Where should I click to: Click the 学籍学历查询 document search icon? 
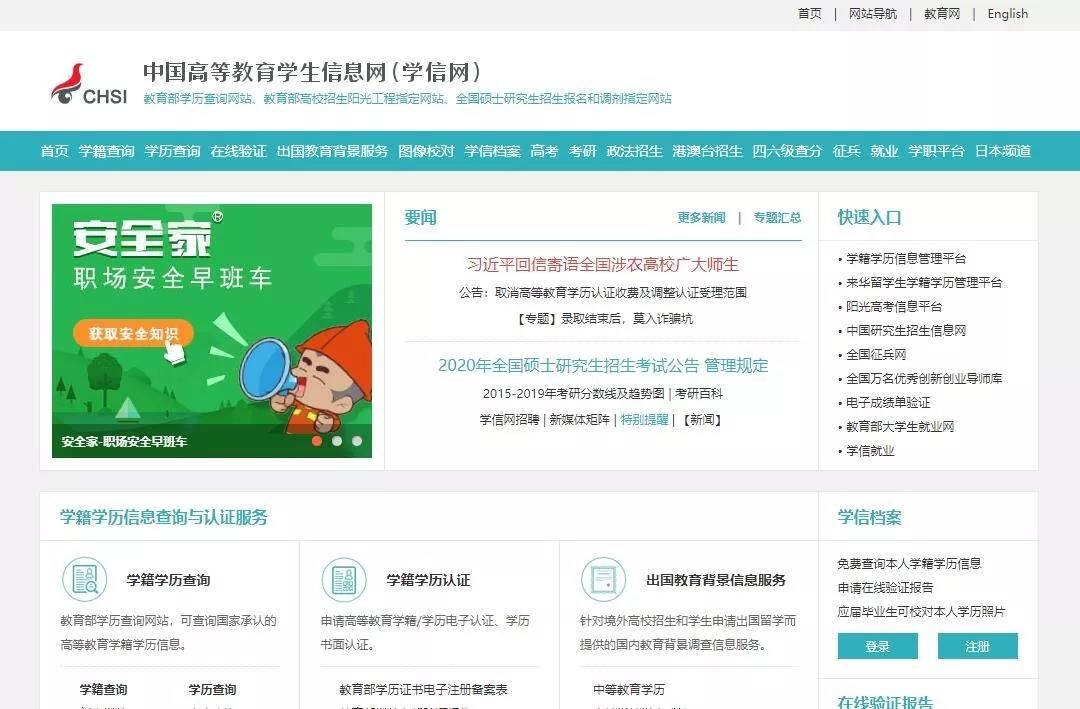coord(84,579)
